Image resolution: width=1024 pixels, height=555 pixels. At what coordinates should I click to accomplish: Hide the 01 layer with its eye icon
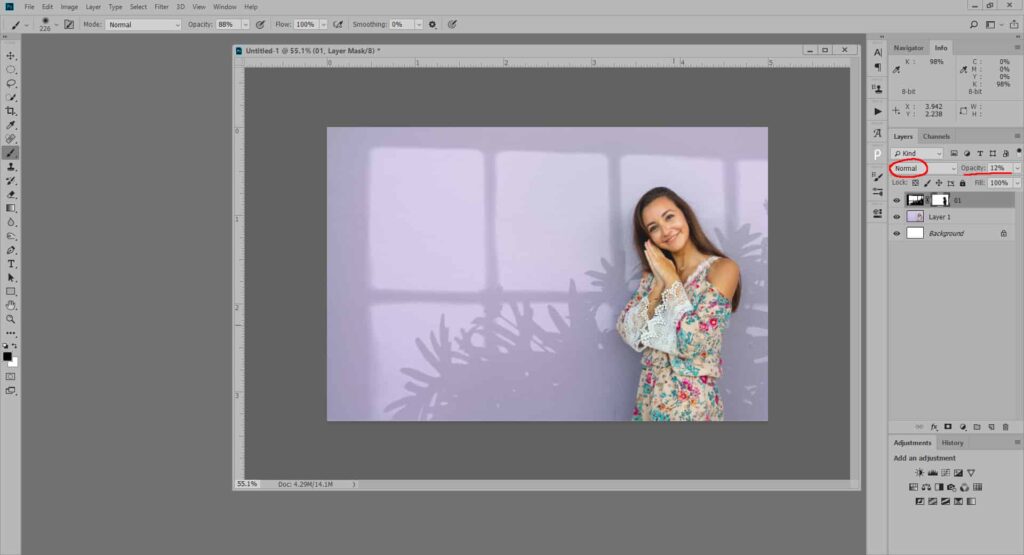897,200
